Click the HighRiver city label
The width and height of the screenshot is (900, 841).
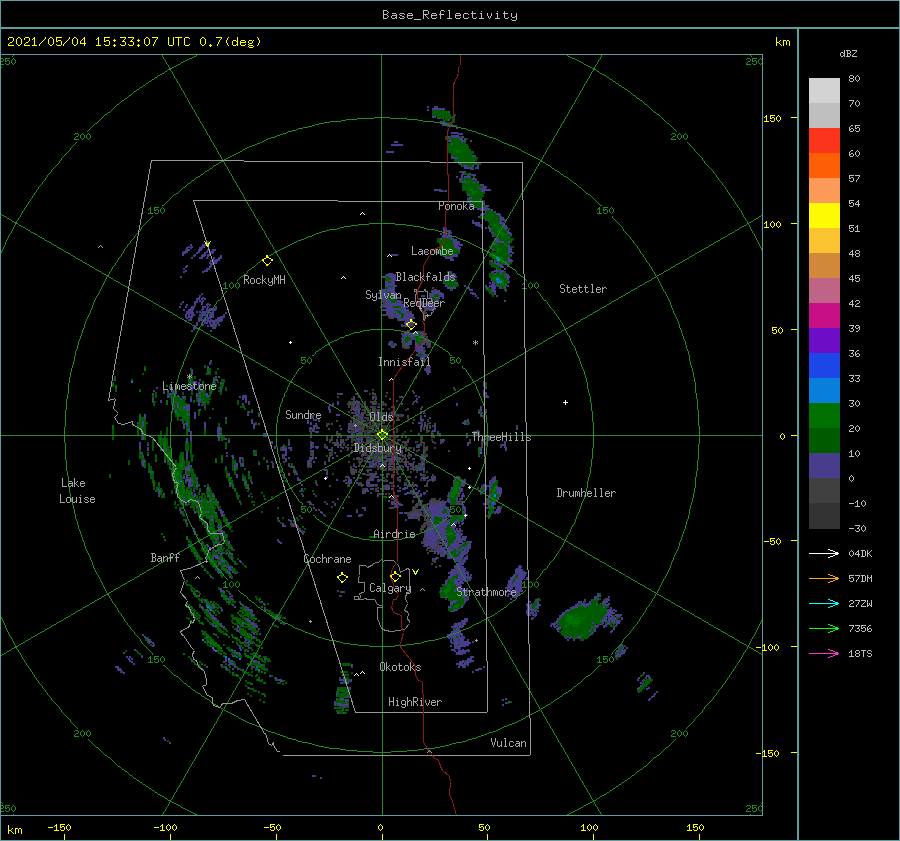coord(415,702)
